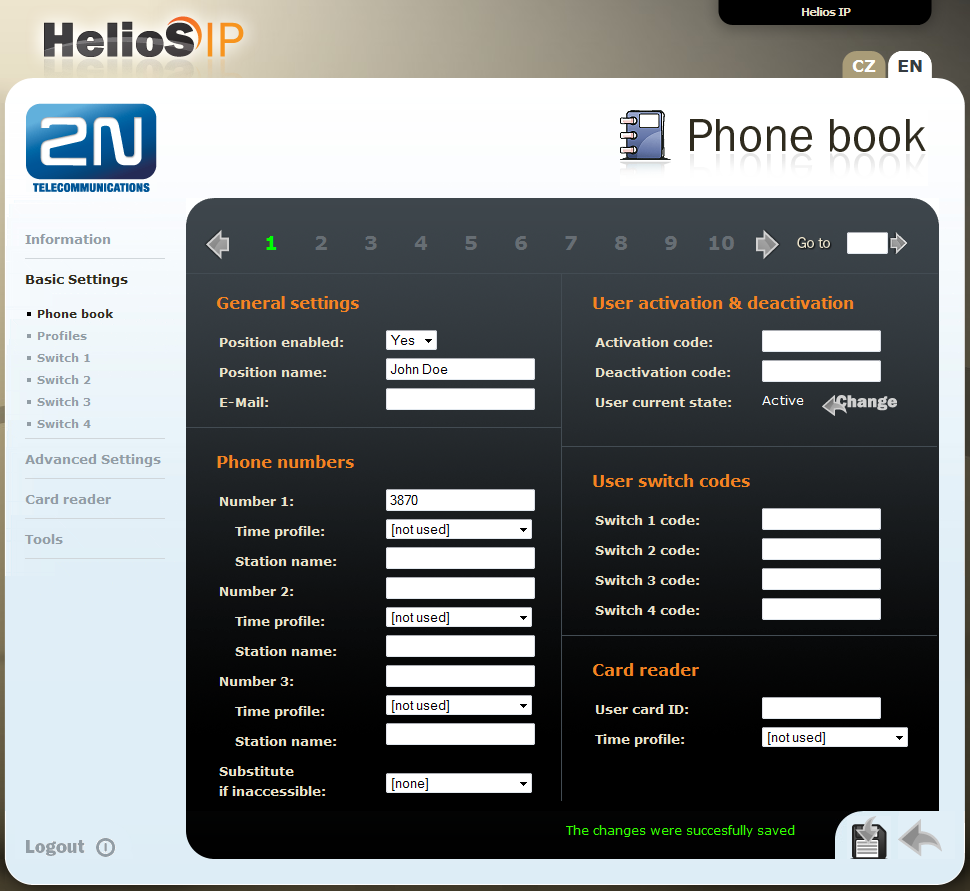Select Profiles in the sidebar
The height and width of the screenshot is (891, 970).
coord(62,336)
